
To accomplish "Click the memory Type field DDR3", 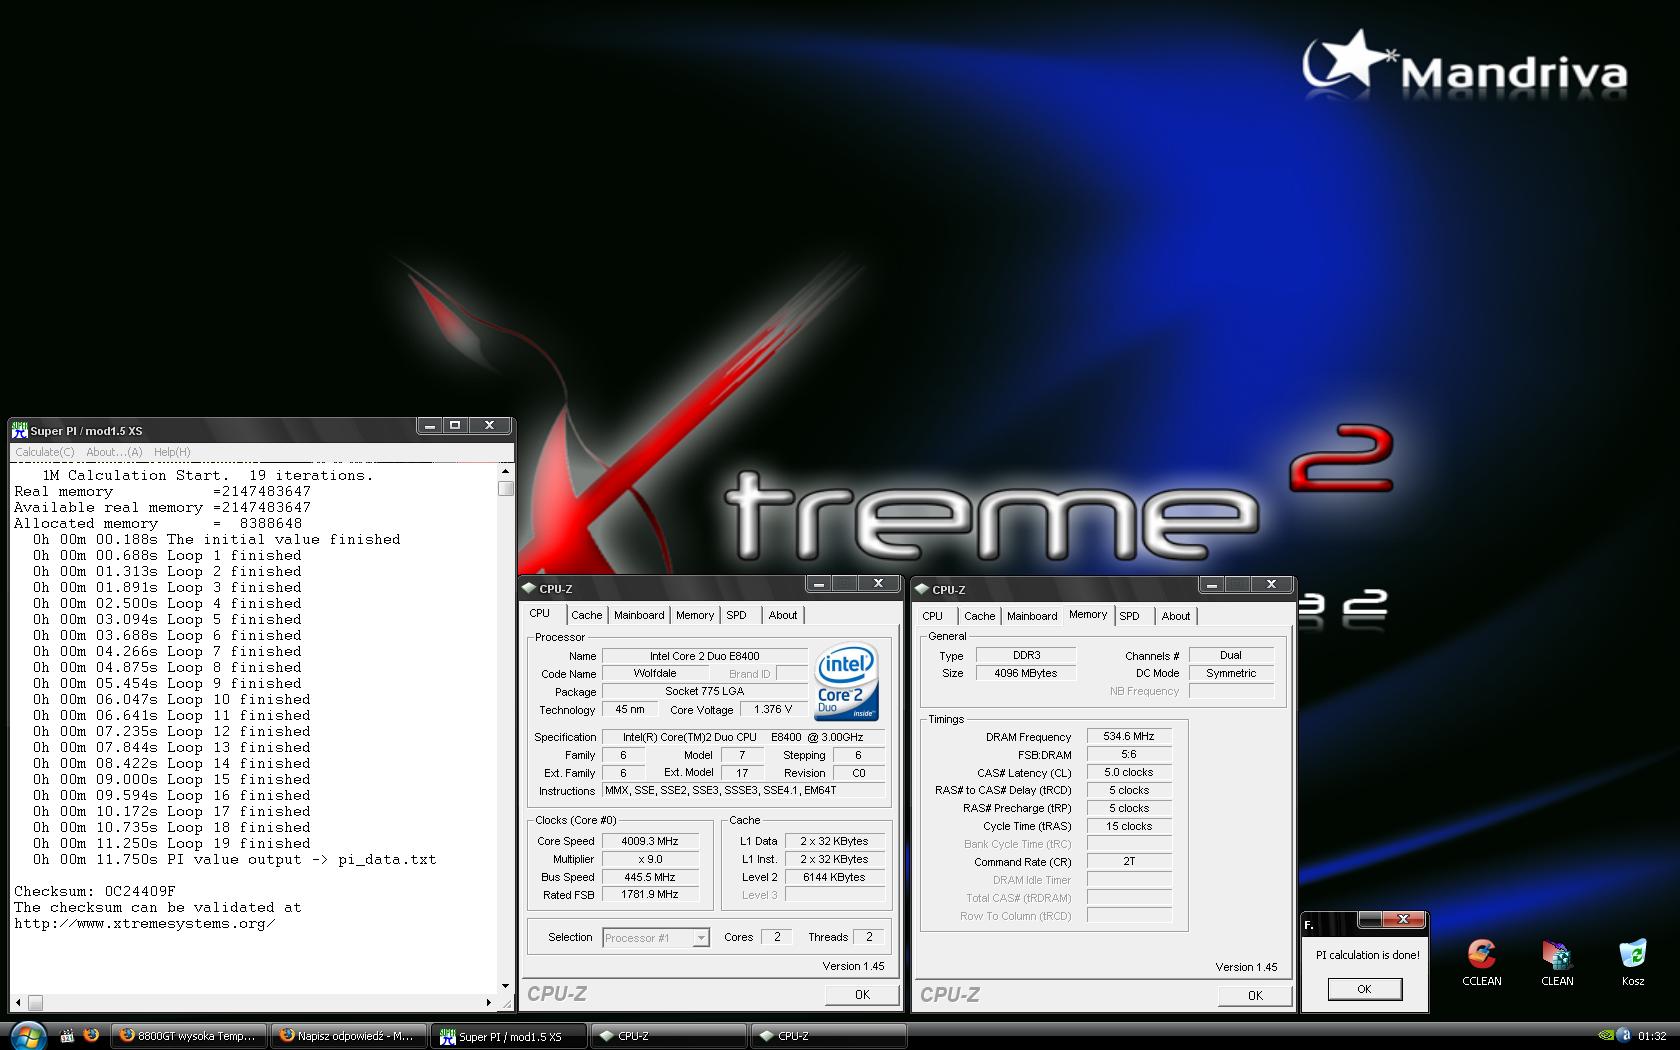I will pyautogui.click(x=1026, y=656).
